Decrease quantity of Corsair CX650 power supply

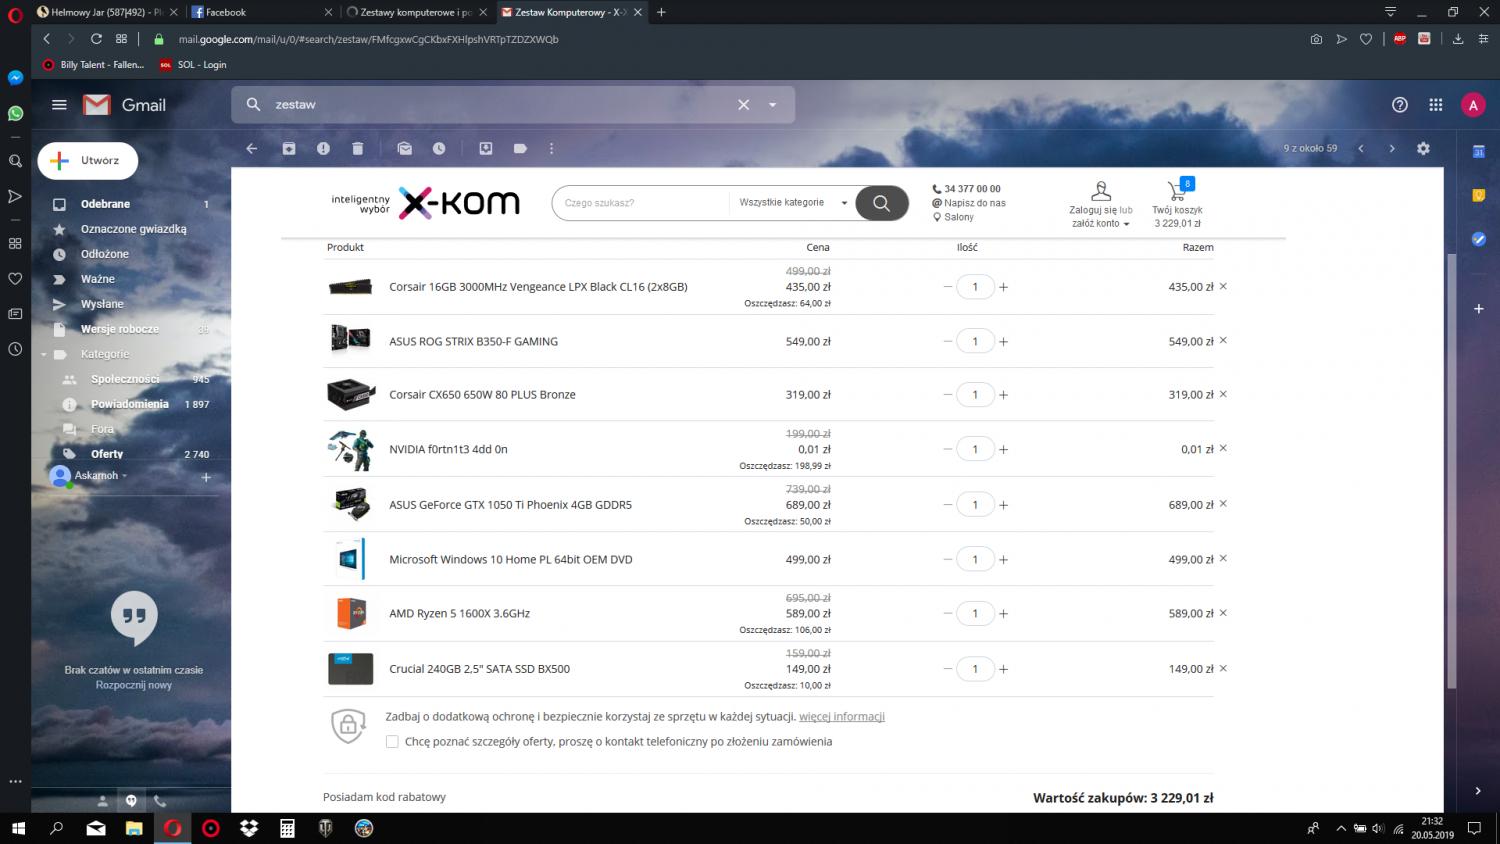point(947,394)
